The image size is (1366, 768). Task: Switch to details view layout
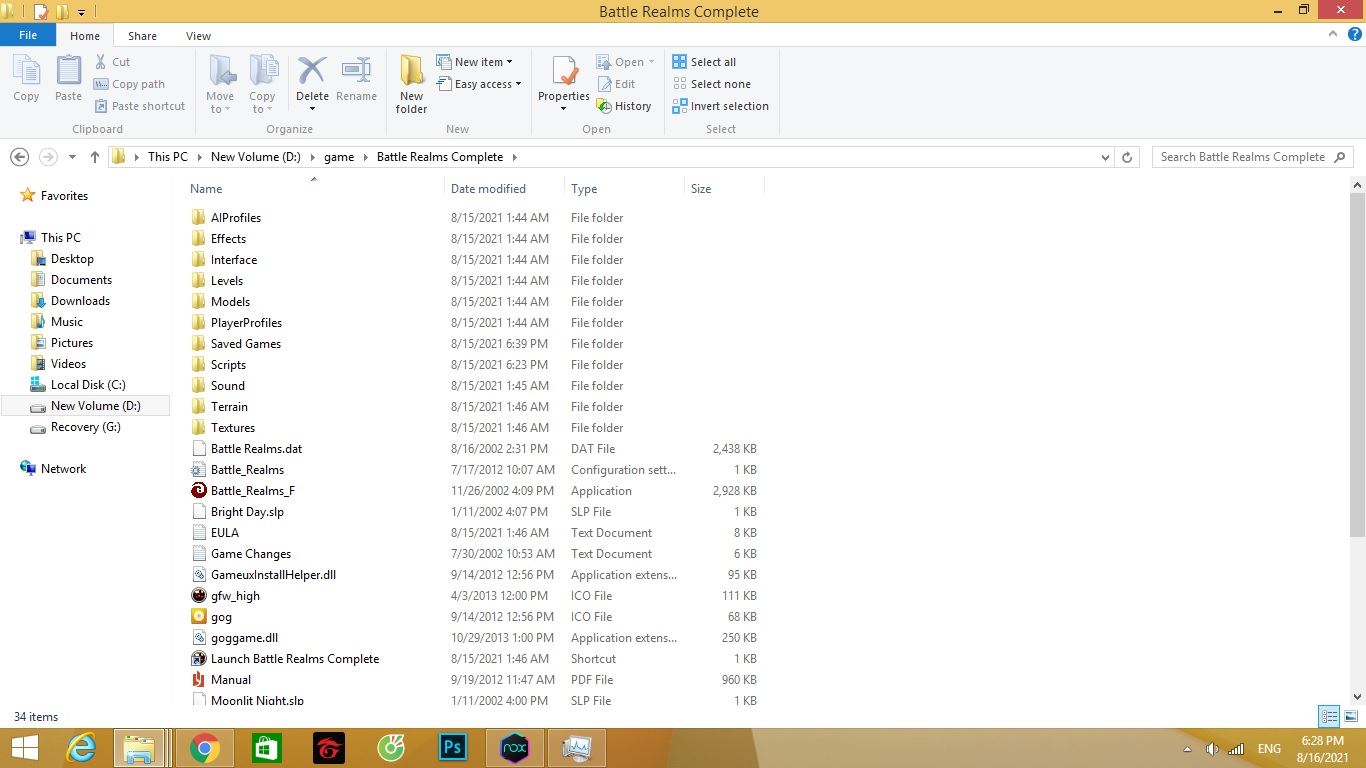tap(1329, 716)
